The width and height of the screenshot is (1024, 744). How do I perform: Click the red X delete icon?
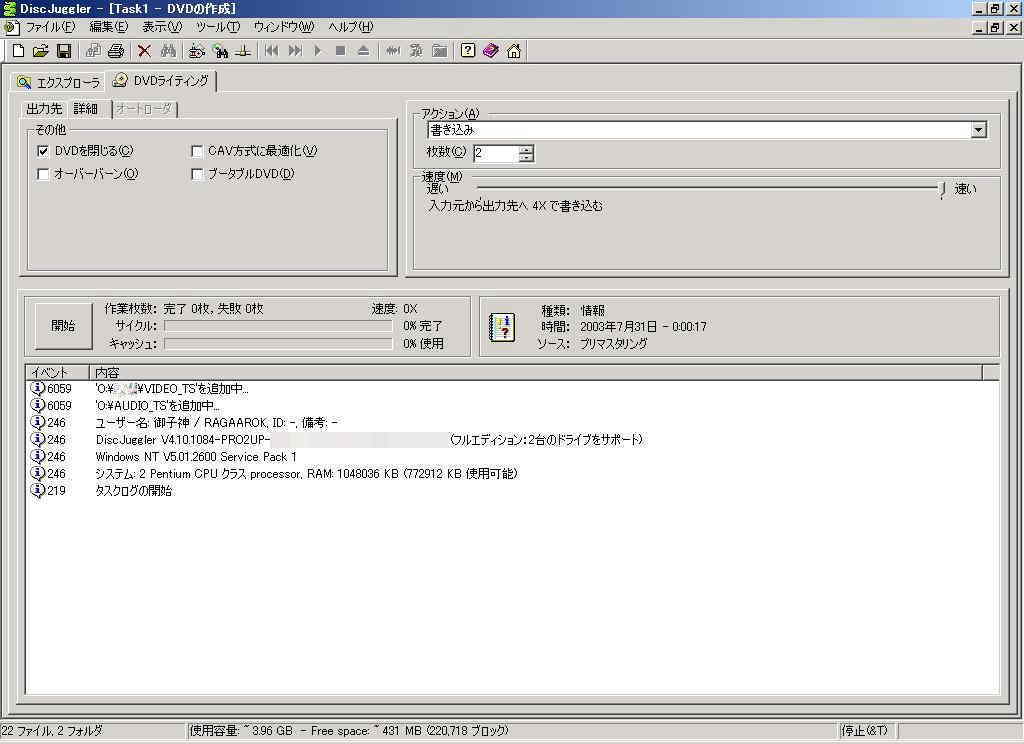pyautogui.click(x=144, y=51)
